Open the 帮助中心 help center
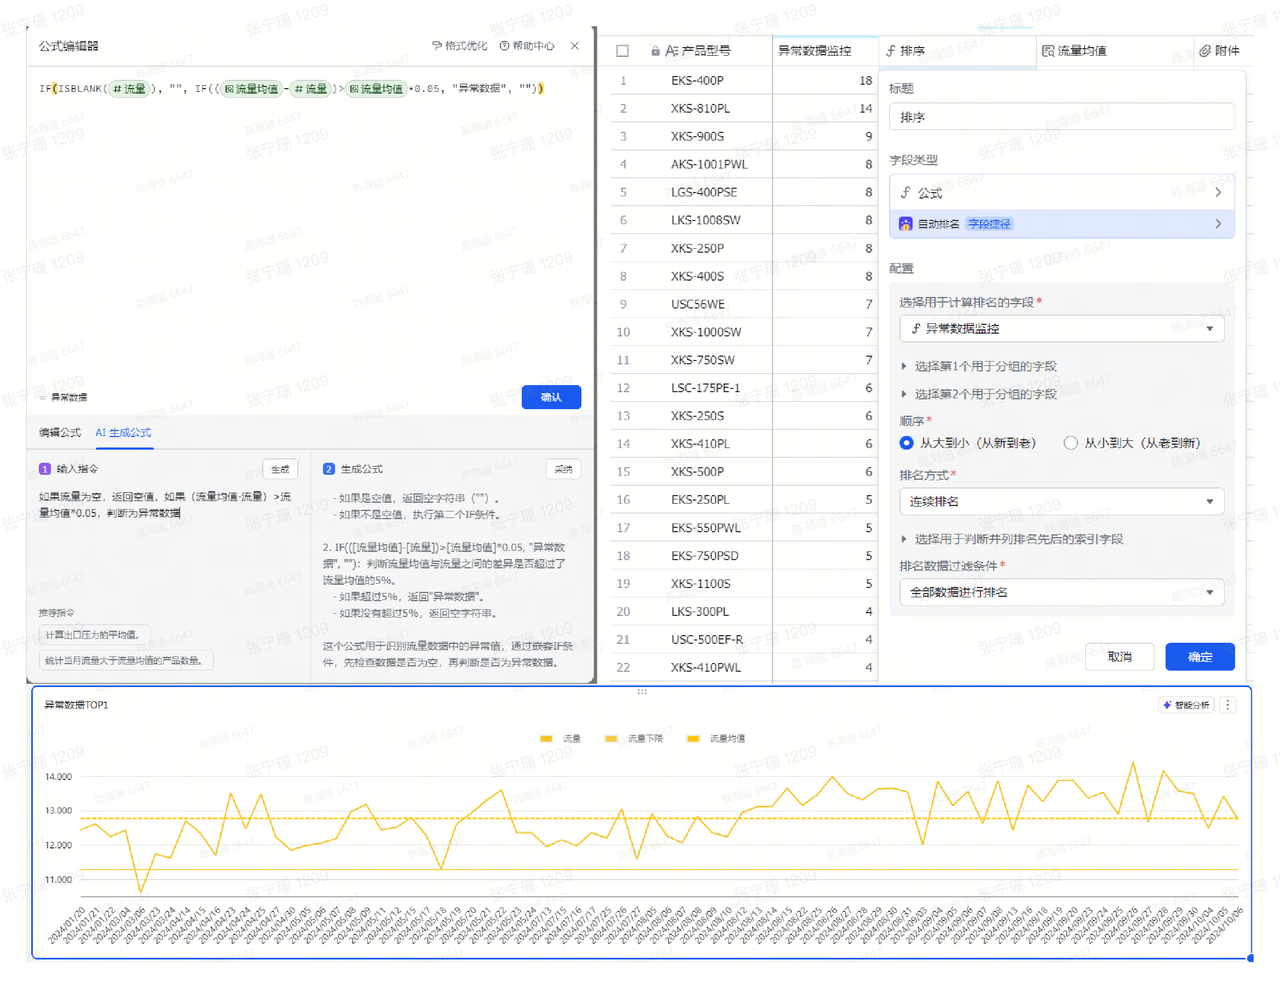 [505, 46]
